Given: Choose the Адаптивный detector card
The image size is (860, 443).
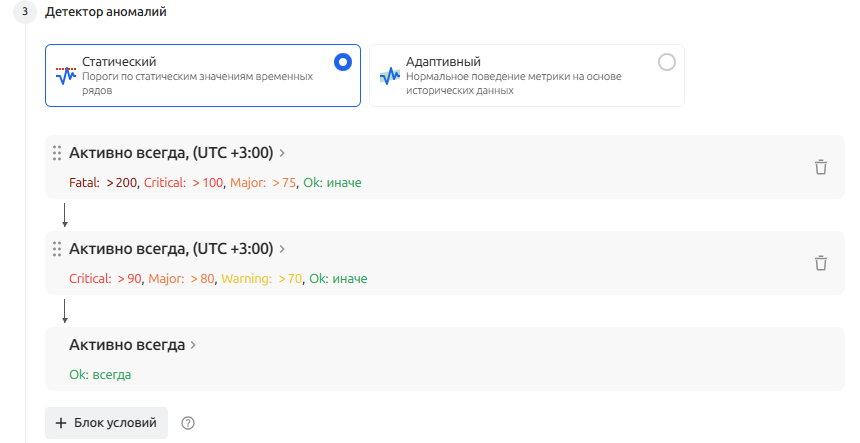Looking at the screenshot, I should click(x=527, y=76).
